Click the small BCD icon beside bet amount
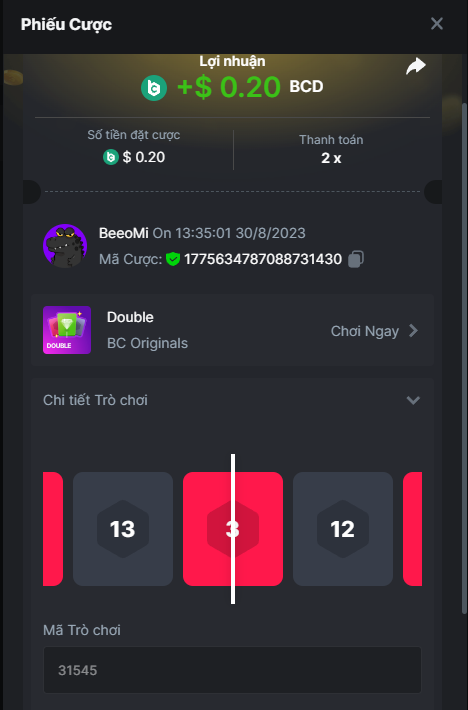The width and height of the screenshot is (468, 710). 111,157
